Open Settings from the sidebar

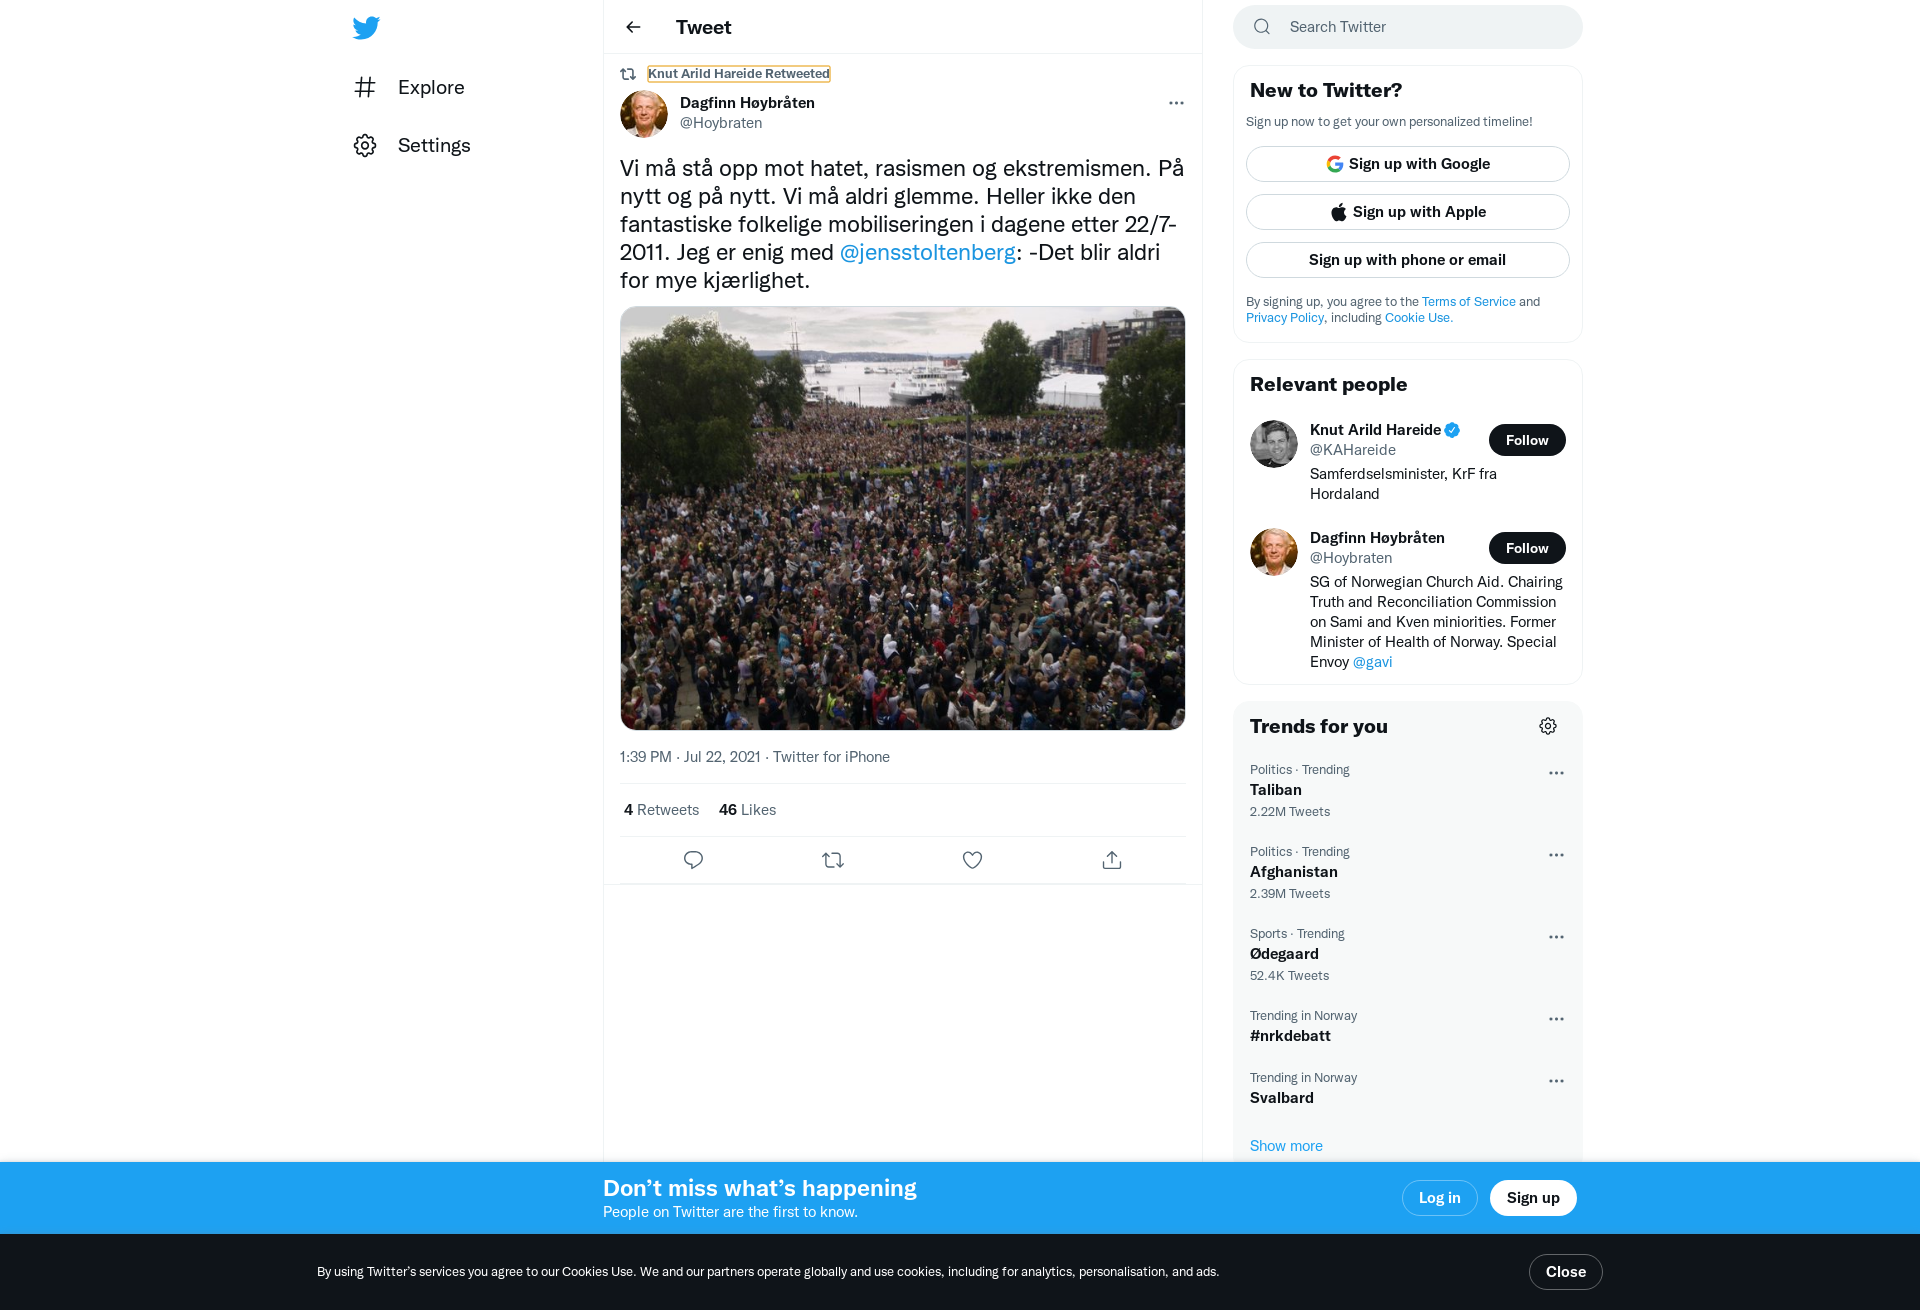pos(412,145)
